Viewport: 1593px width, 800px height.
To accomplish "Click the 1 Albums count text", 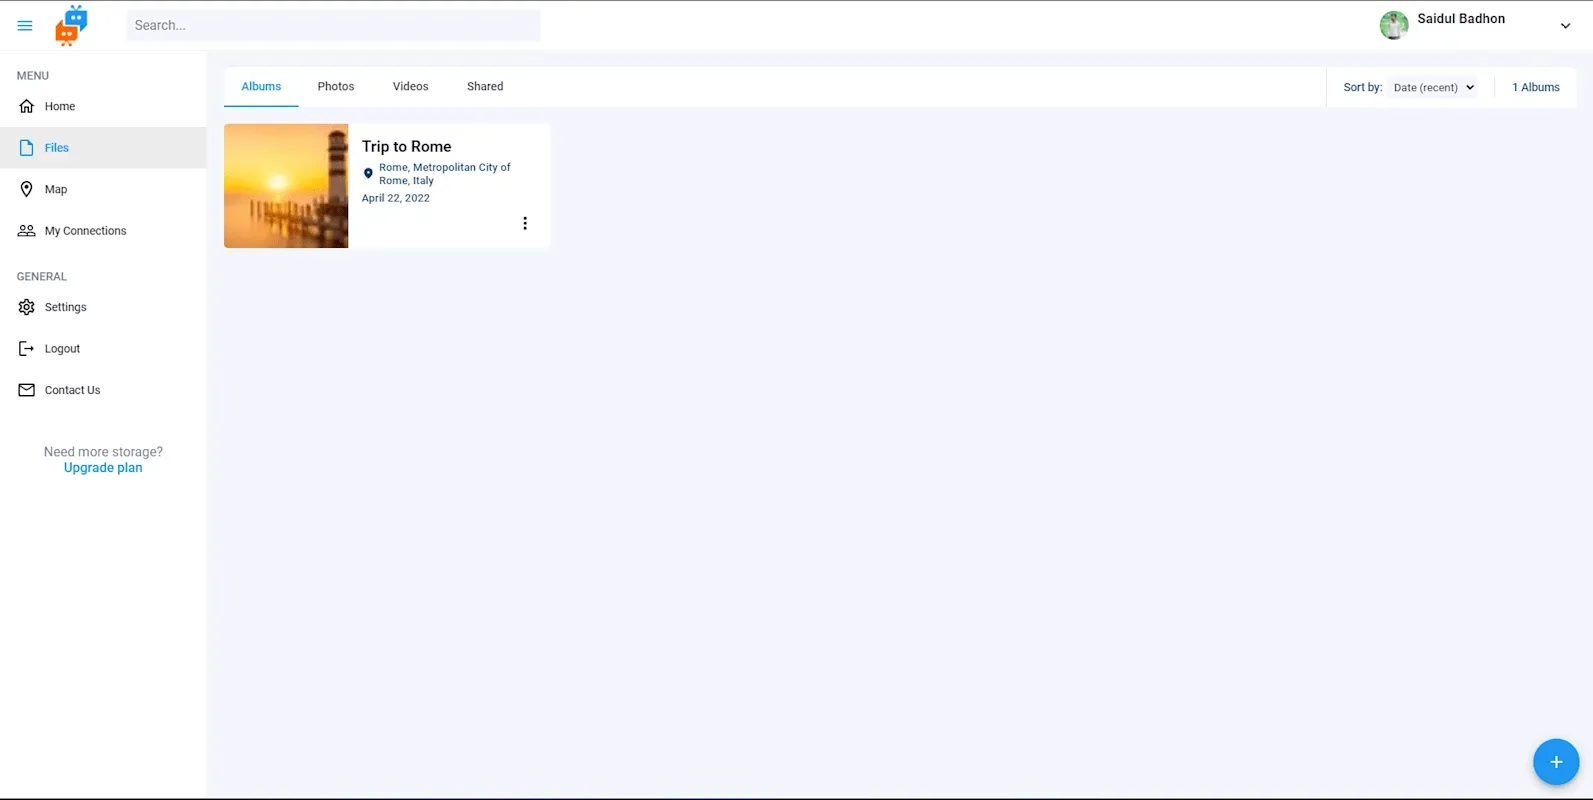I will (x=1536, y=87).
